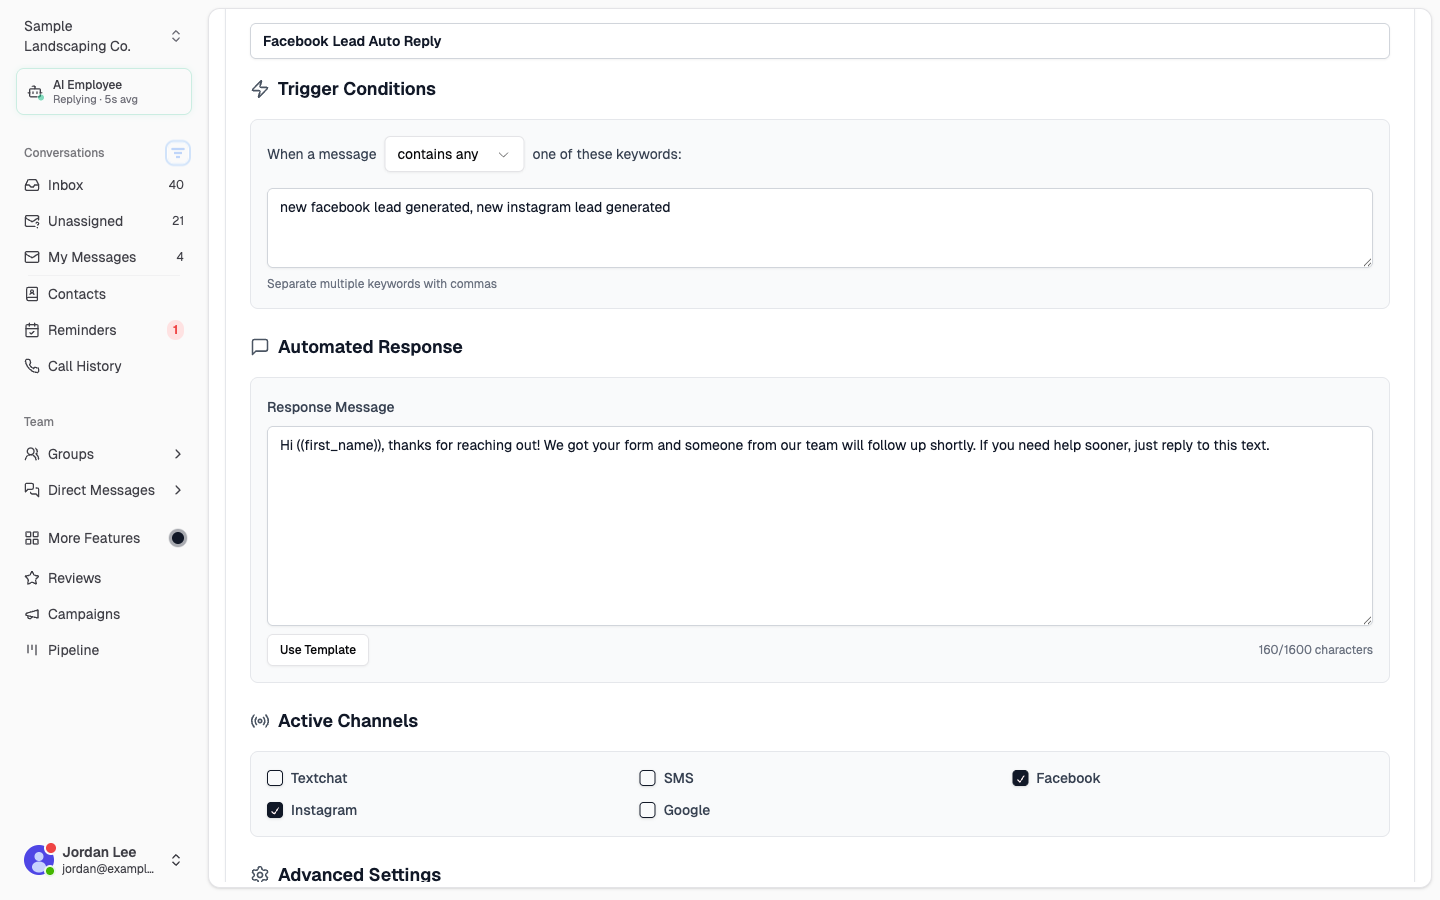The height and width of the screenshot is (900, 1440).
Task: Enable the Google channel checkbox
Action: (x=648, y=810)
